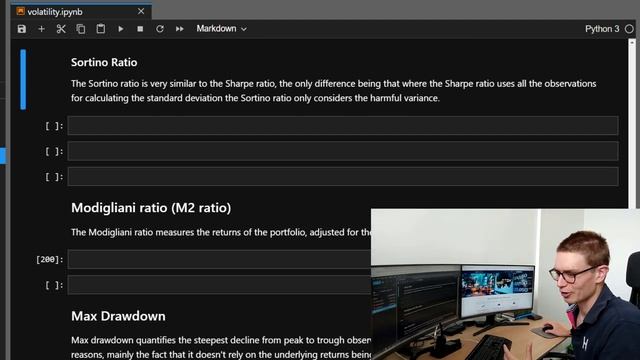
Task: Interrupt the kernel with the stop icon
Action: pos(140,29)
